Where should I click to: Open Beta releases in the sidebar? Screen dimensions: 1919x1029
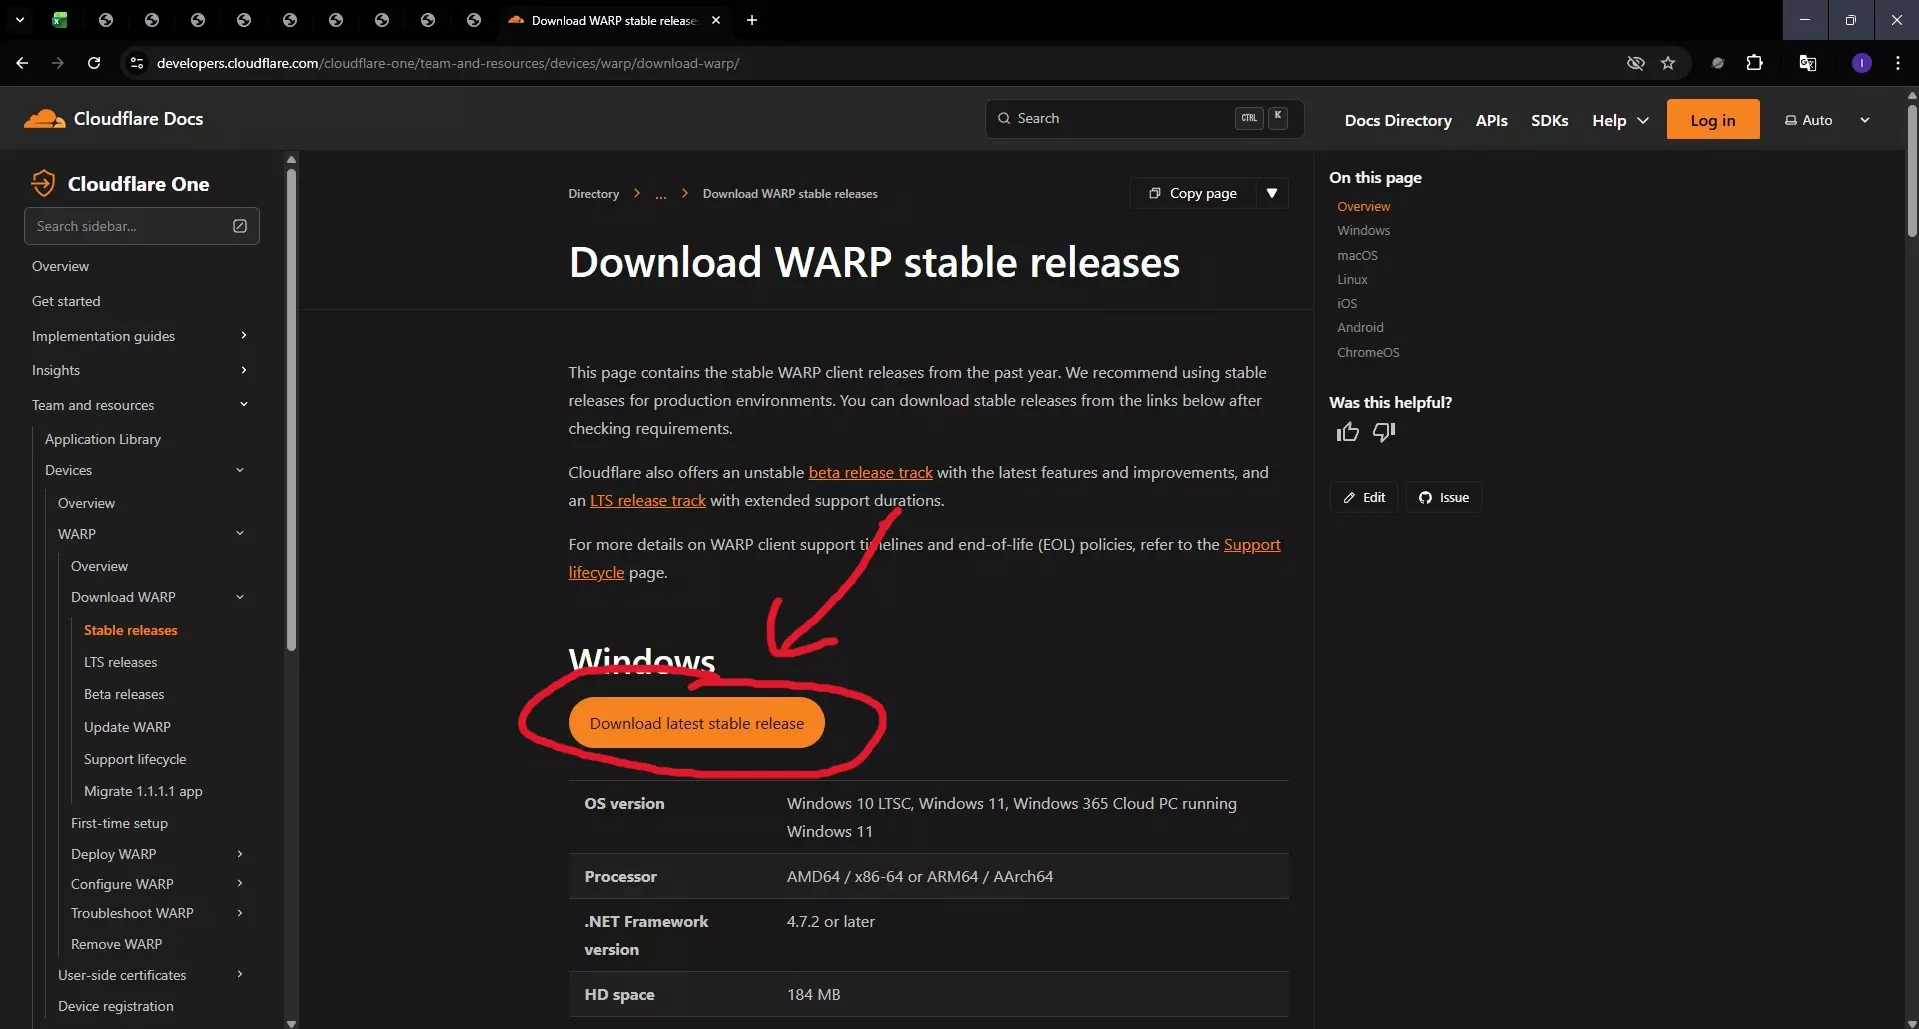click(124, 694)
